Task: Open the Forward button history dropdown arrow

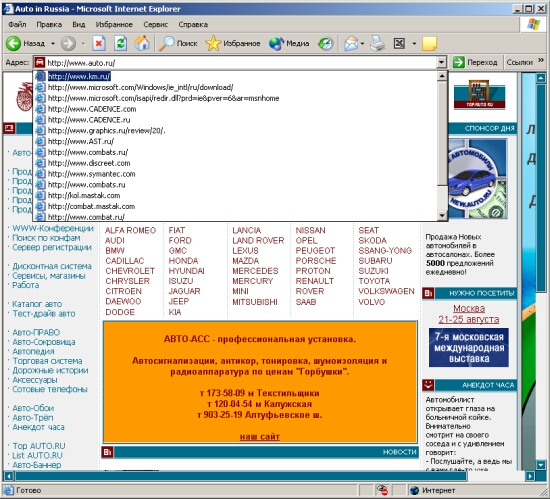Action: point(83,44)
